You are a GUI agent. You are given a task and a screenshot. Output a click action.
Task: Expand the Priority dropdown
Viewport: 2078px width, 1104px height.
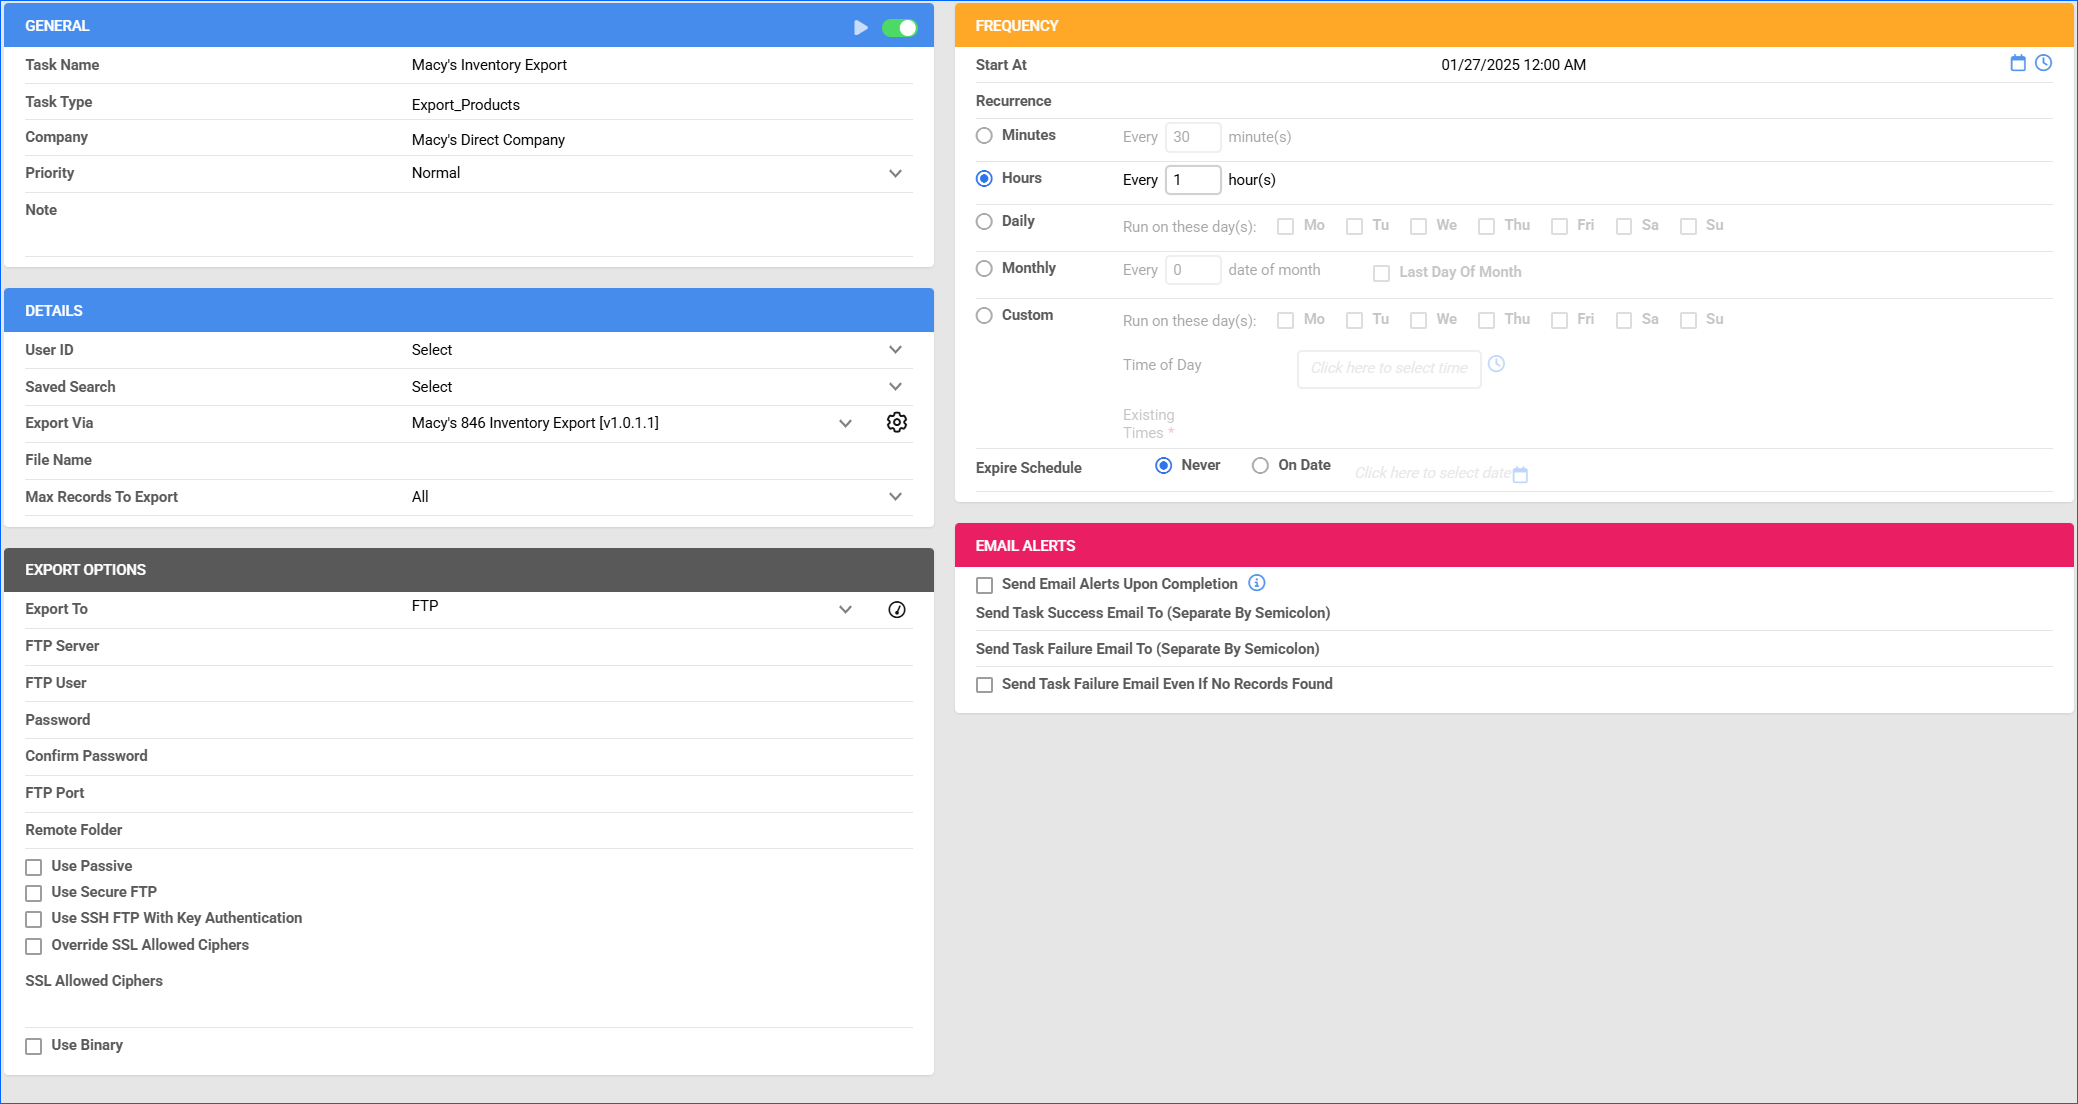coord(896,173)
